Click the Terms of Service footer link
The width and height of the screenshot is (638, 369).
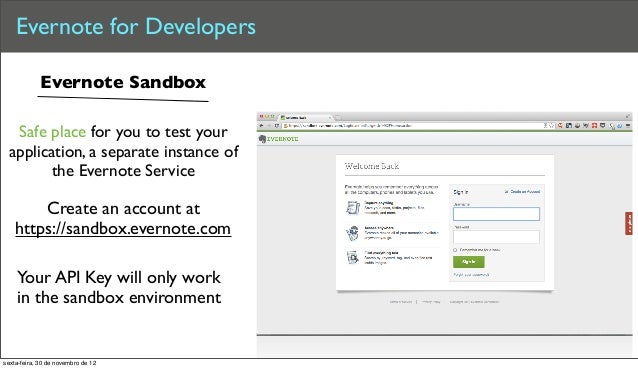[x=400, y=302]
